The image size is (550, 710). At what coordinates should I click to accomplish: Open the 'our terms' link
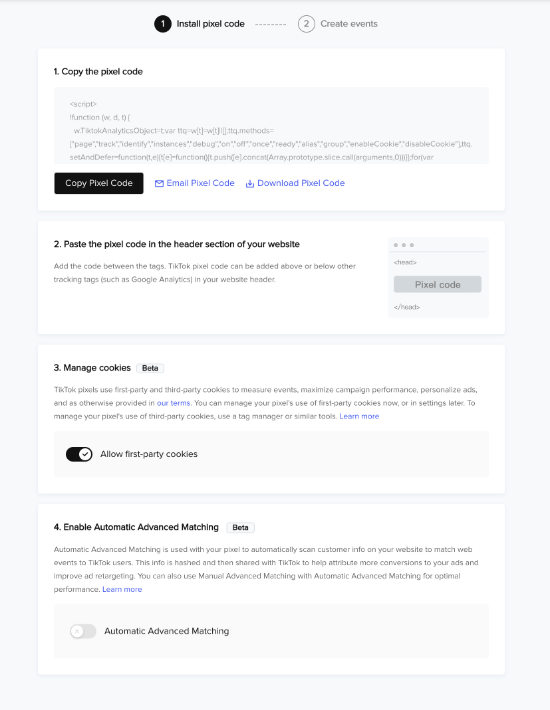click(173, 403)
